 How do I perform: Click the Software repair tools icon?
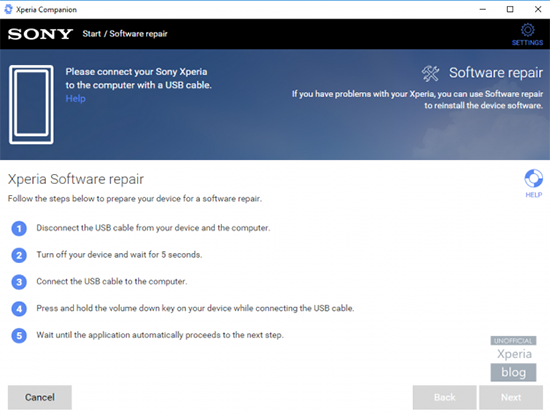(x=430, y=73)
